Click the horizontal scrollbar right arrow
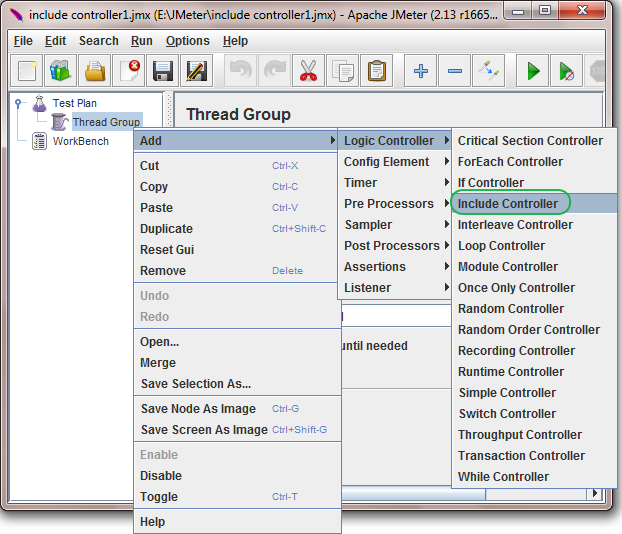This screenshot has width=622, height=534. point(594,493)
